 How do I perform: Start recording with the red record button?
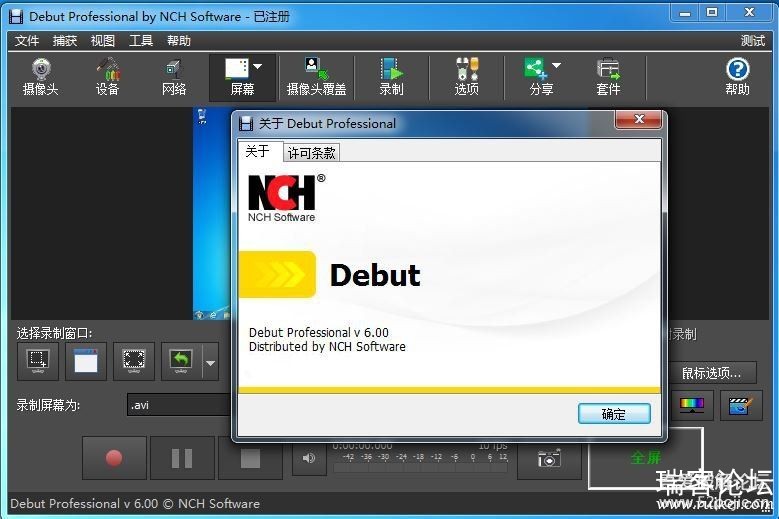pos(114,457)
